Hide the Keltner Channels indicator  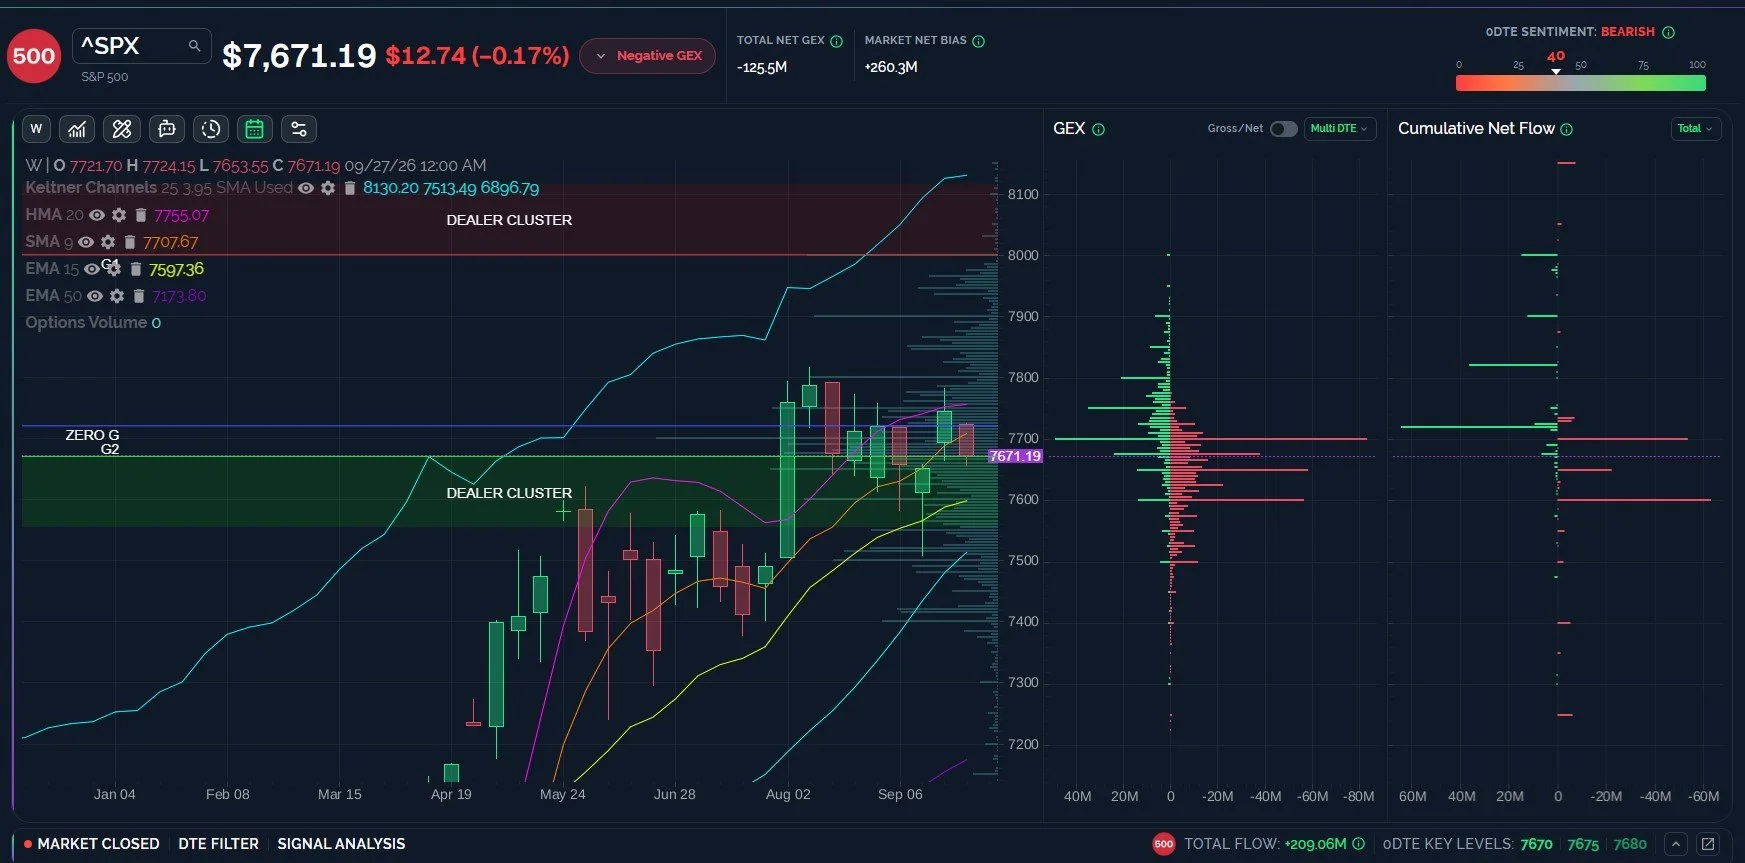(x=306, y=188)
